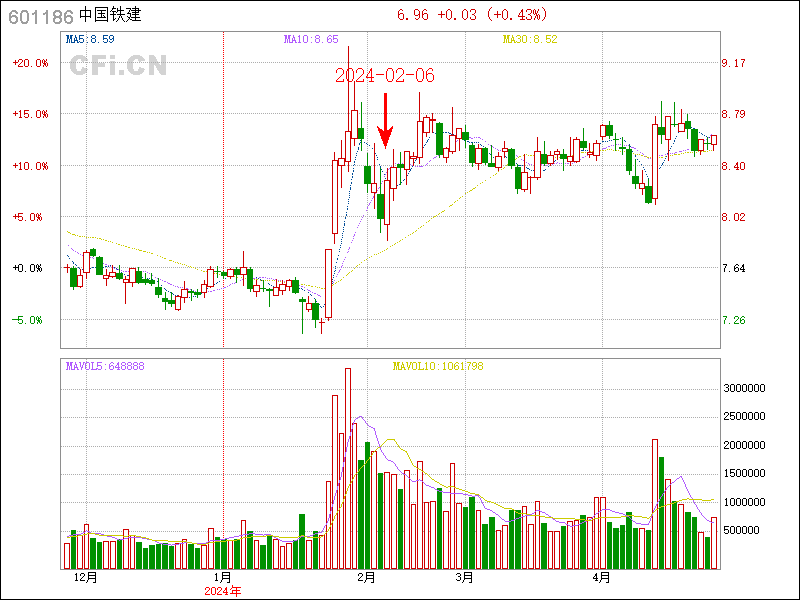Click the 2024年 year label
This screenshot has height=600, width=800.
coord(222,591)
